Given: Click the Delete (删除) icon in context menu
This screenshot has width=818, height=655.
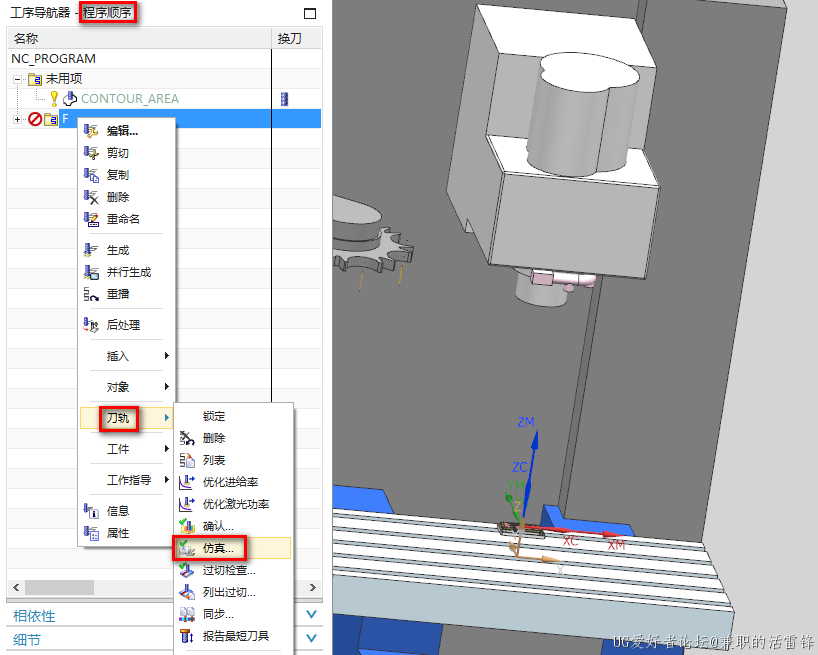Looking at the screenshot, I should click(92, 197).
